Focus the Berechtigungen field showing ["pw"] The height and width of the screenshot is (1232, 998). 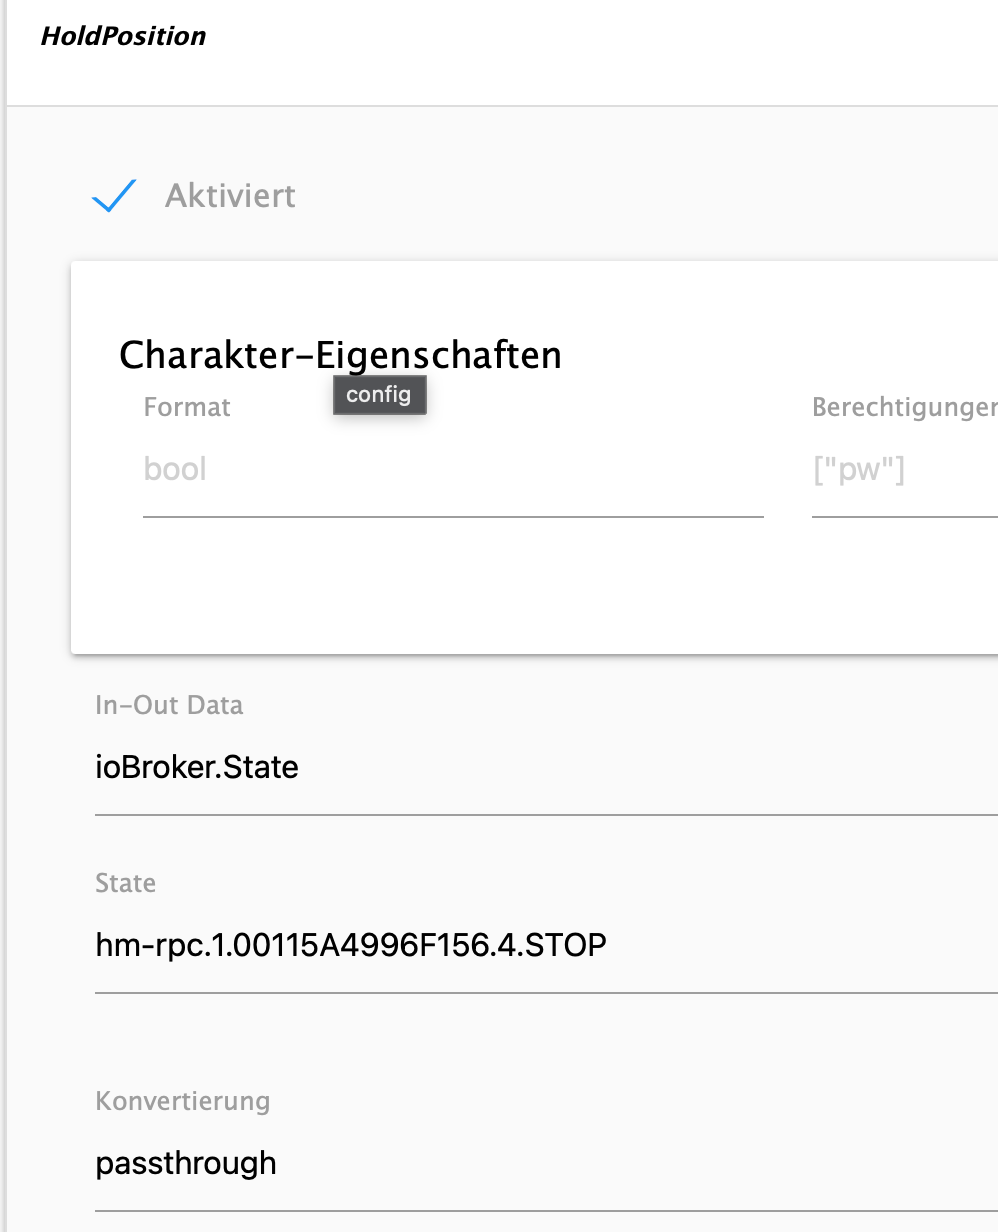click(x=904, y=469)
